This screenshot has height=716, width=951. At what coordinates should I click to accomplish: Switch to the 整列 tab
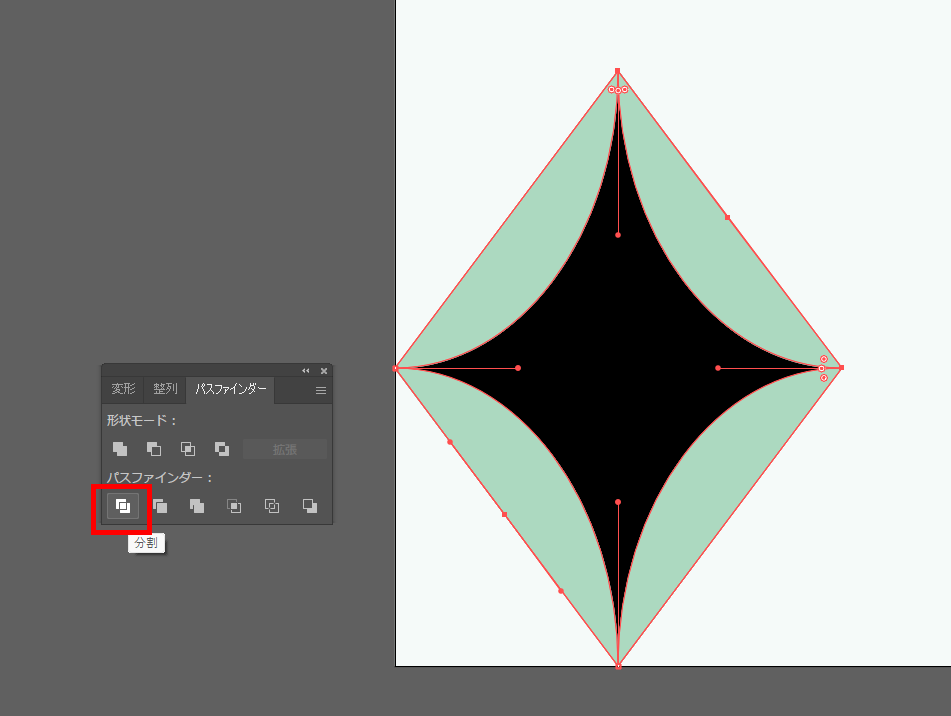point(165,389)
